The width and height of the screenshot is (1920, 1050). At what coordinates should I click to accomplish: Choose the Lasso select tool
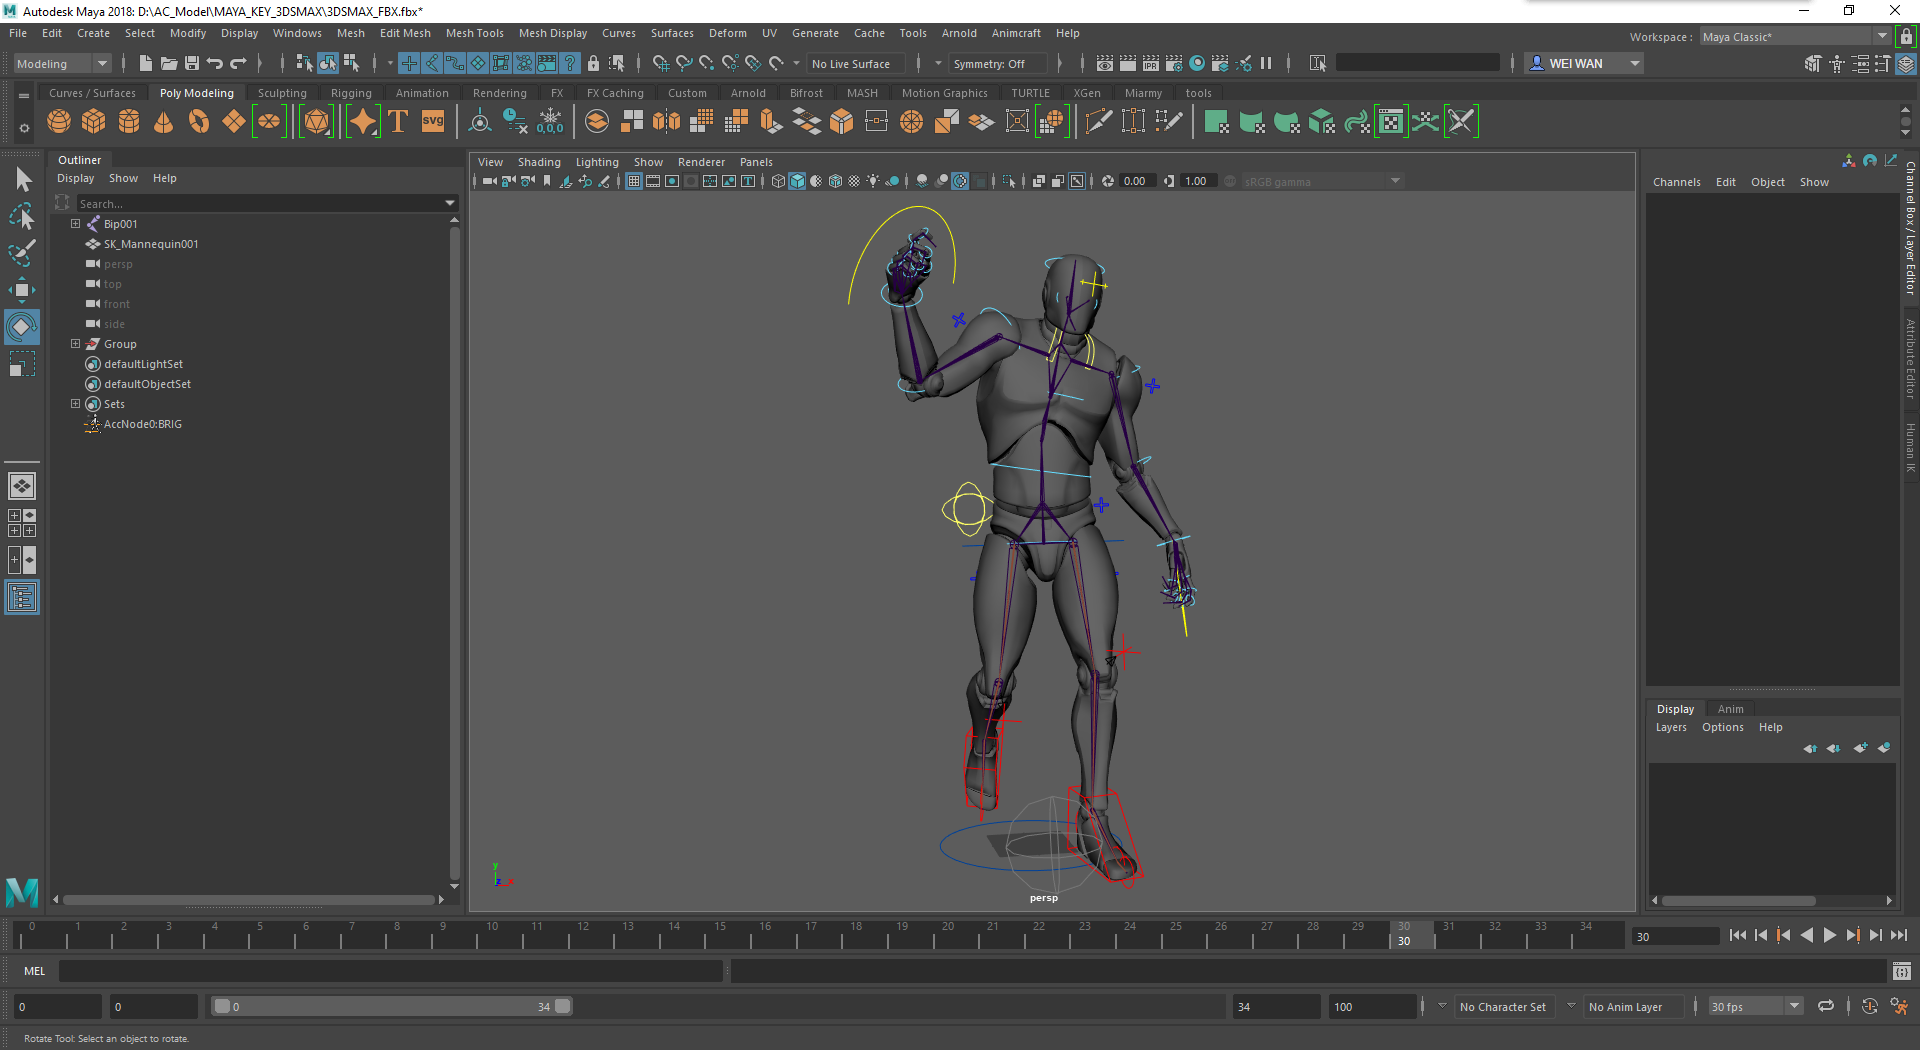point(22,216)
